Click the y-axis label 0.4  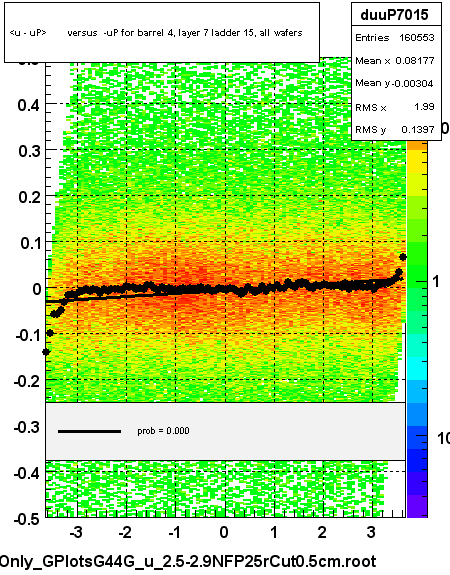pyautogui.click(x=29, y=106)
